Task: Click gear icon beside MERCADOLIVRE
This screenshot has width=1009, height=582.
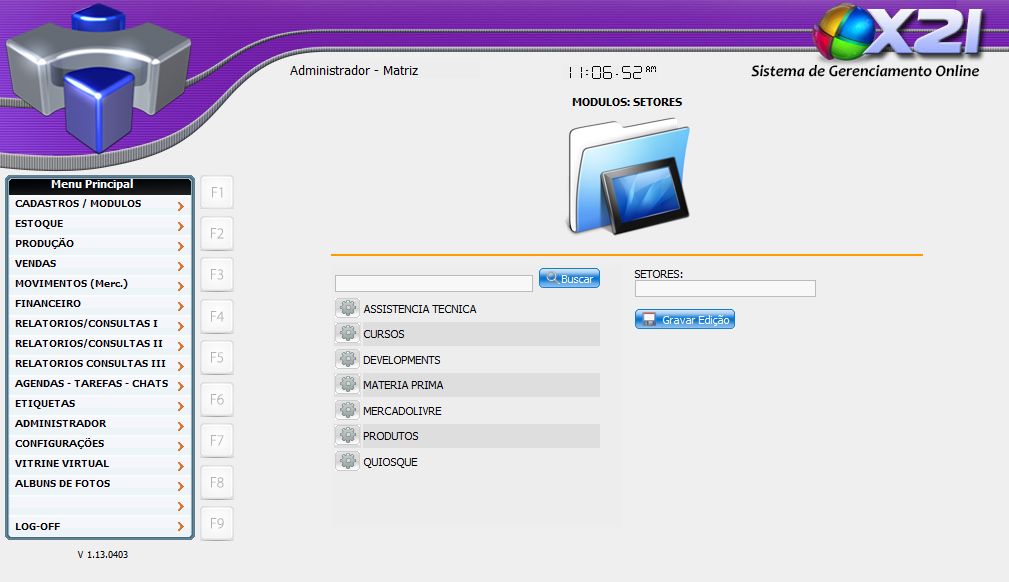Action: [x=347, y=410]
